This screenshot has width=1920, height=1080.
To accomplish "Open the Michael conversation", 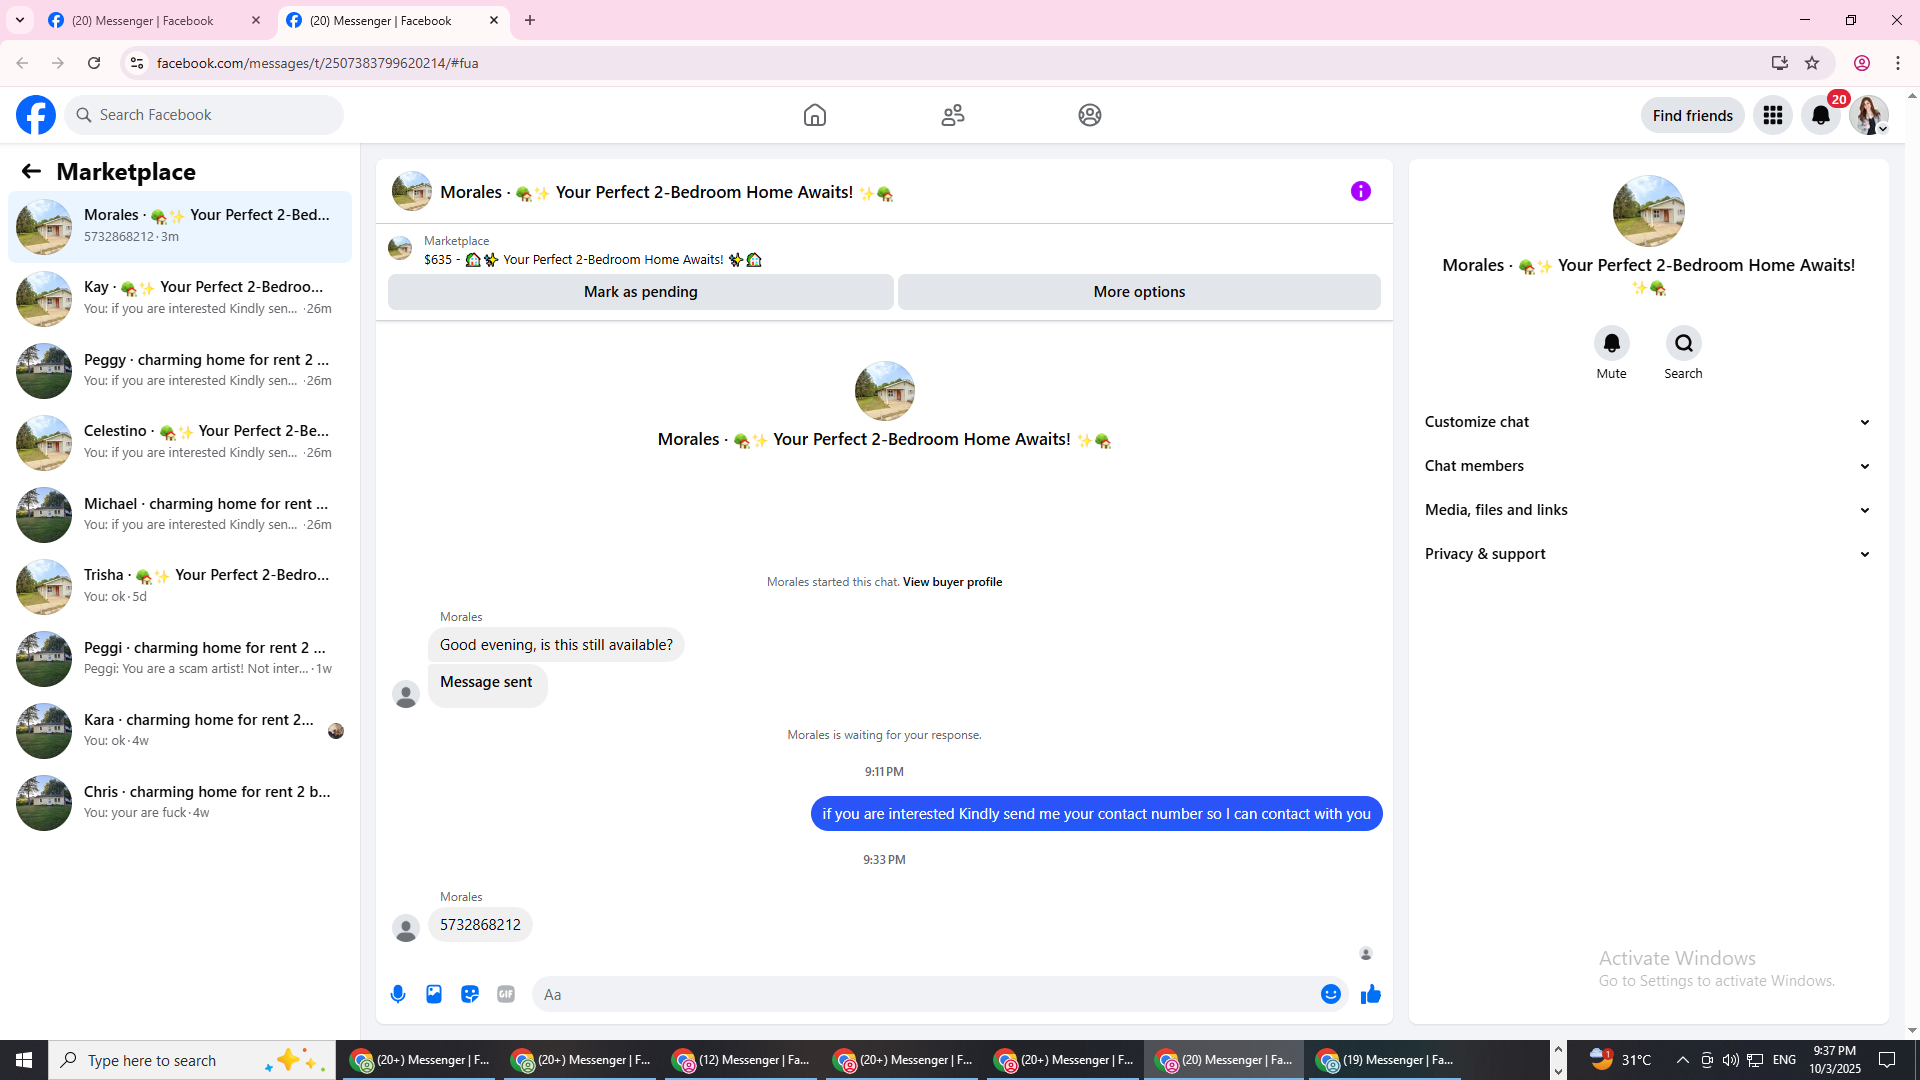I will click(180, 514).
